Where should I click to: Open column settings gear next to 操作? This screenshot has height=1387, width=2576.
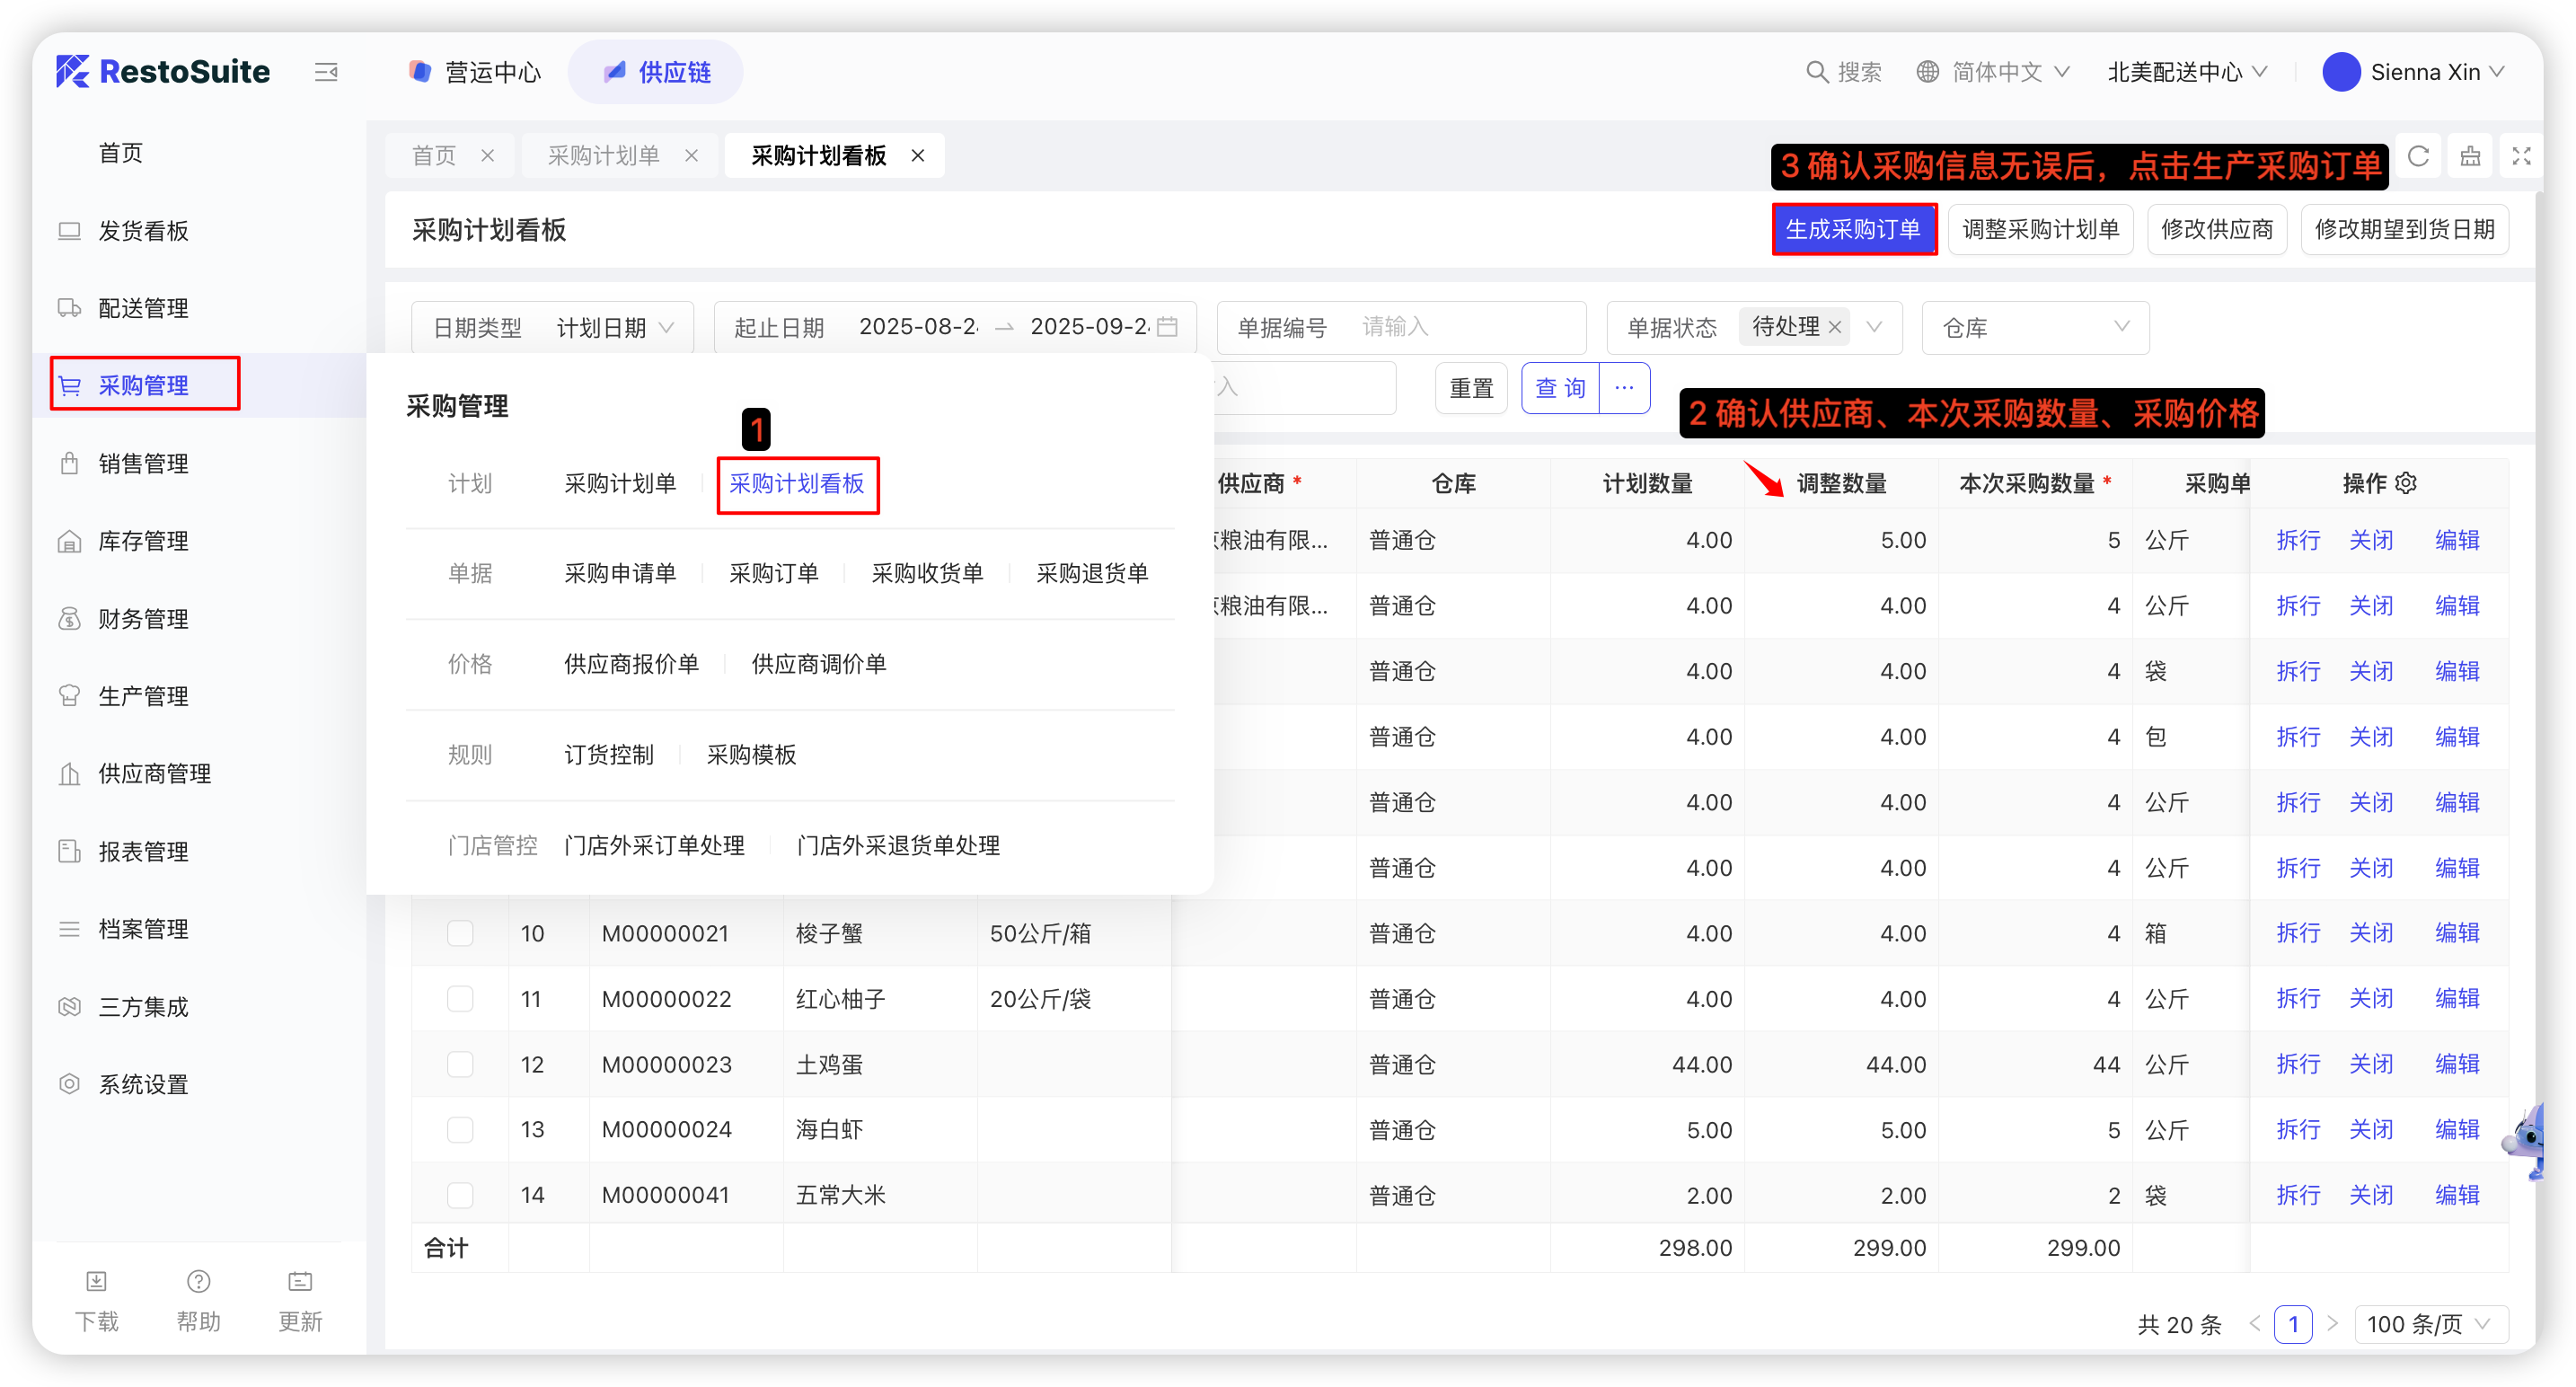point(2406,484)
